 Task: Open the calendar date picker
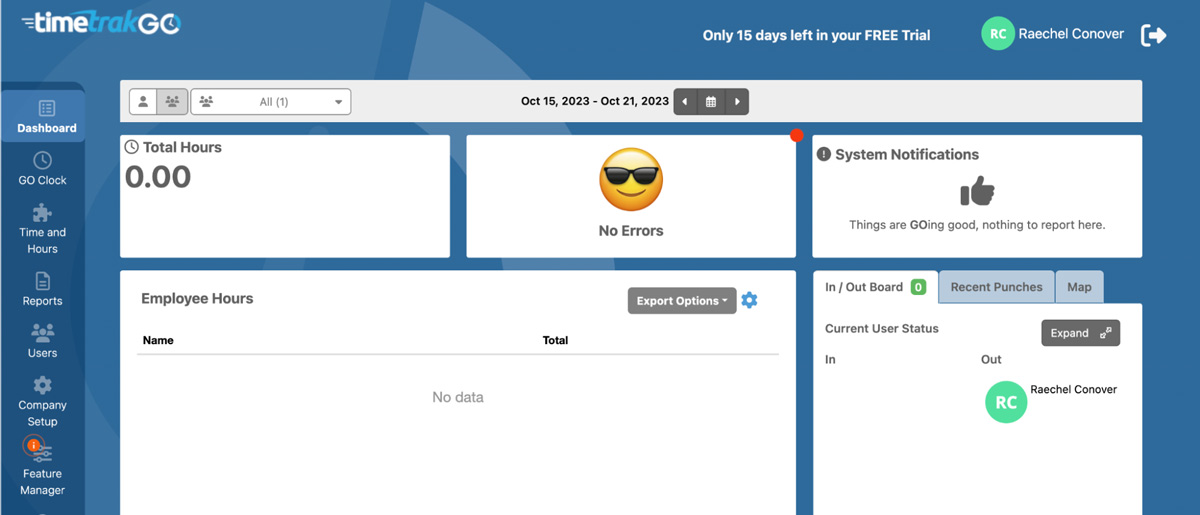click(711, 102)
